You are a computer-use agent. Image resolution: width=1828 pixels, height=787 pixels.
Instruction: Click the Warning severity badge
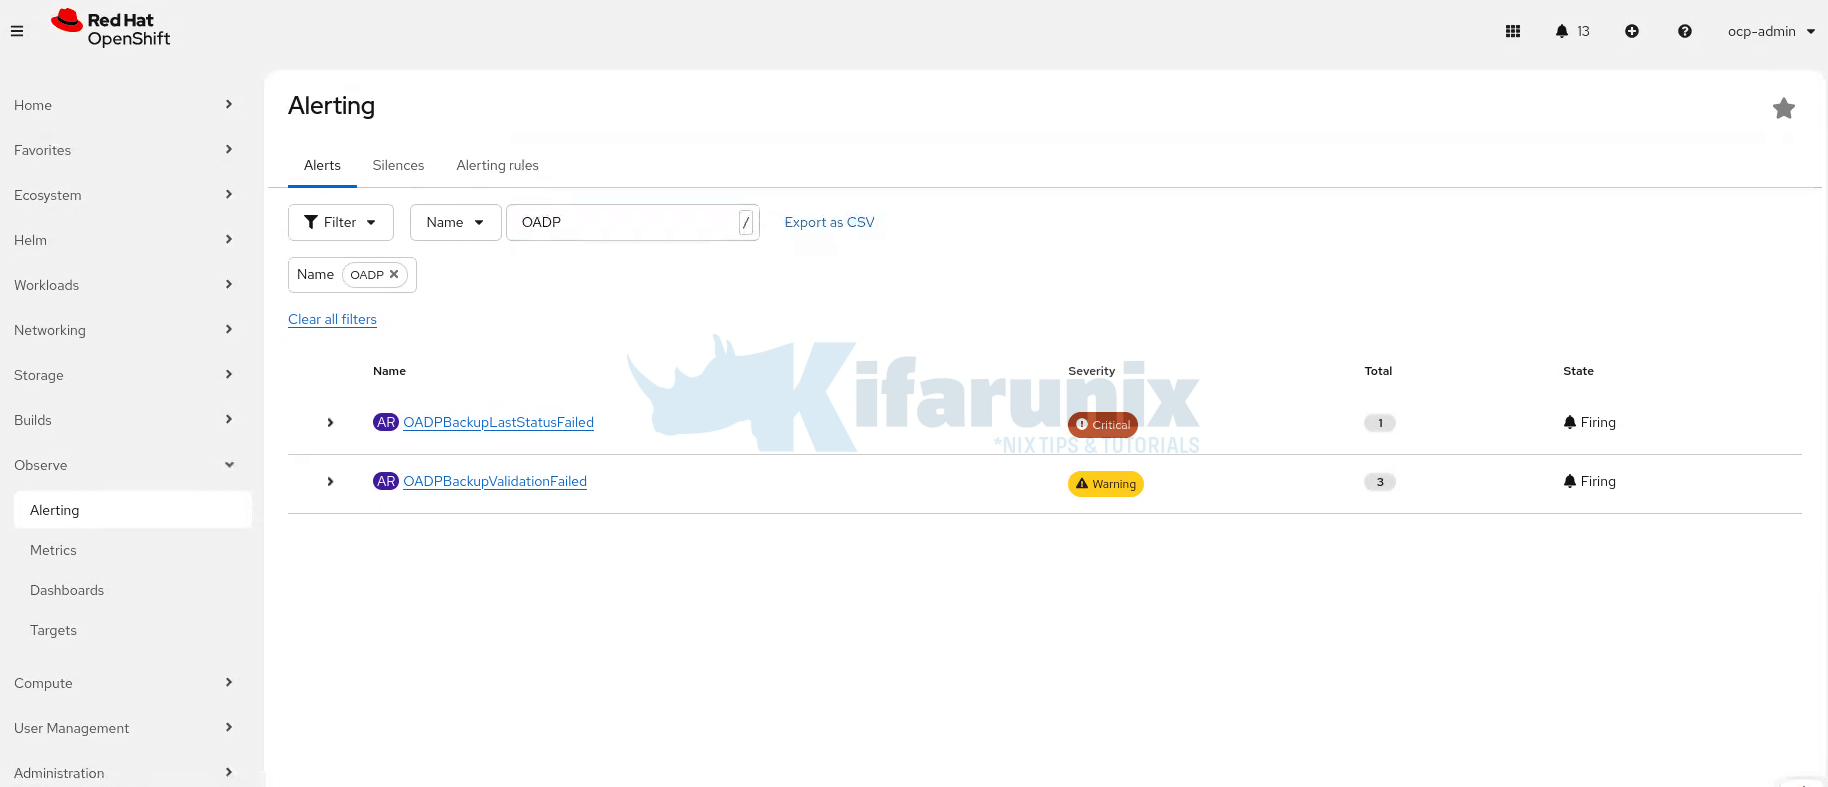[1106, 484]
